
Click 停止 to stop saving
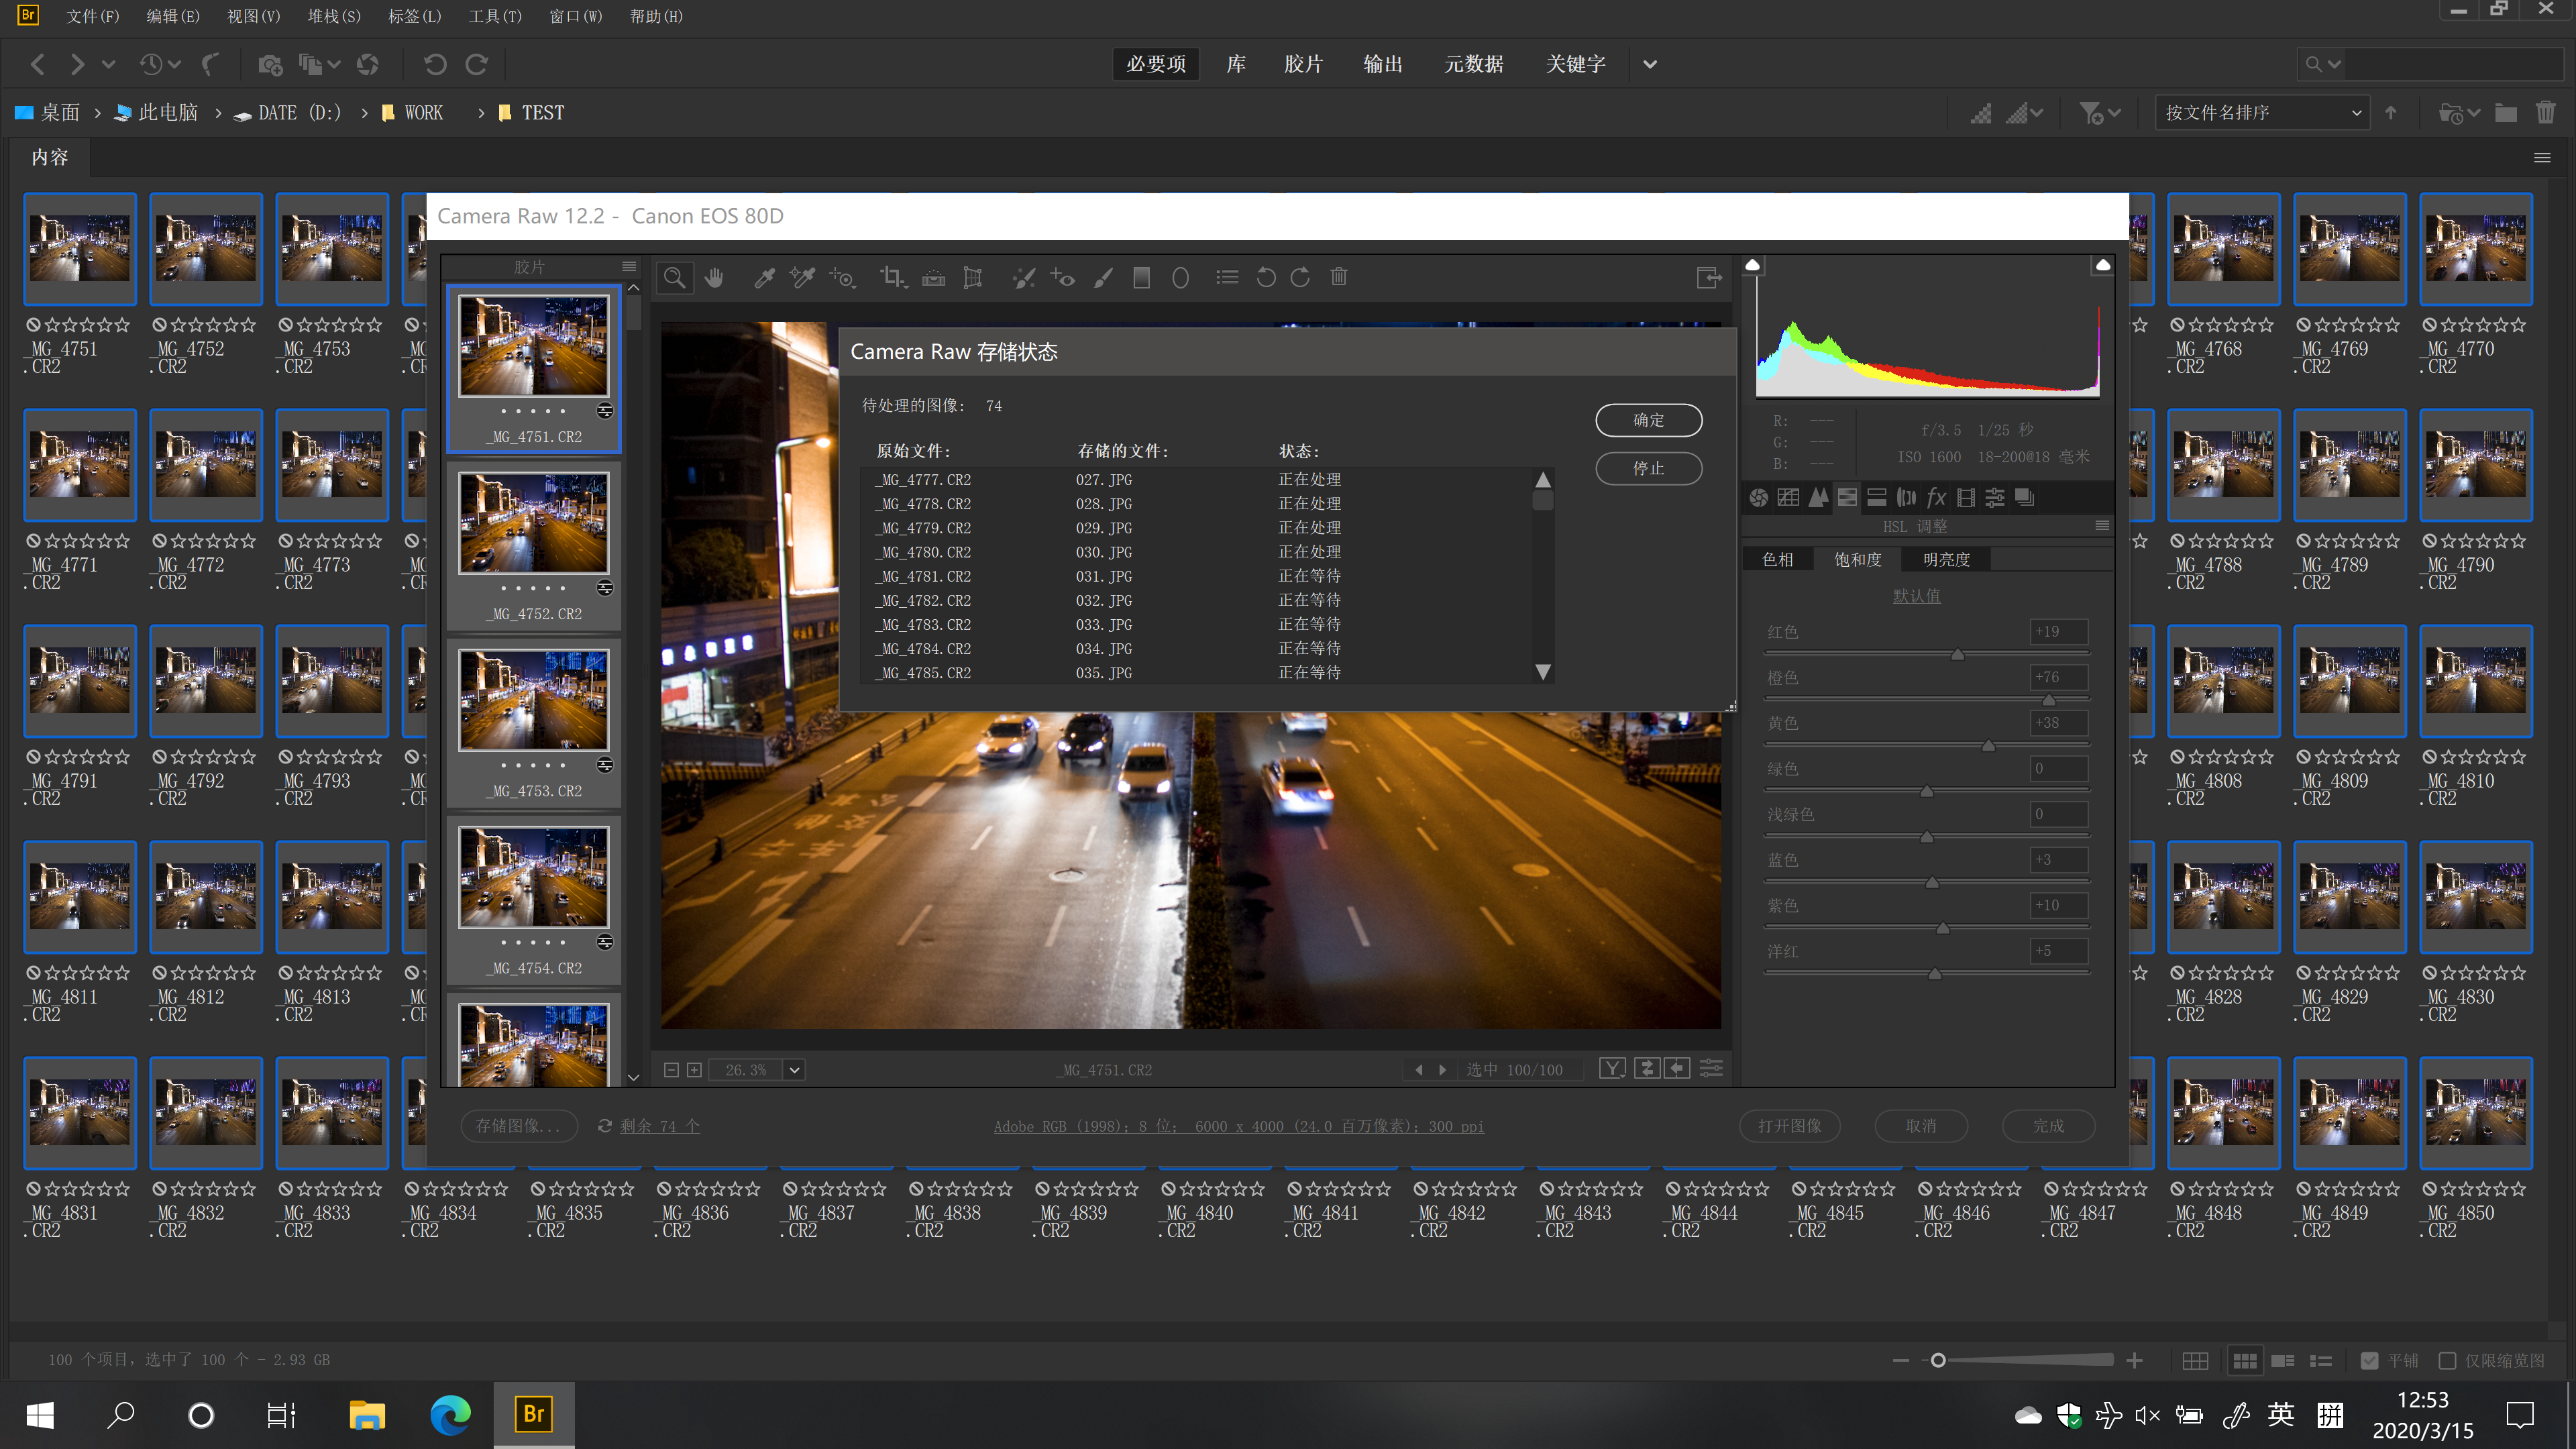pos(1648,468)
